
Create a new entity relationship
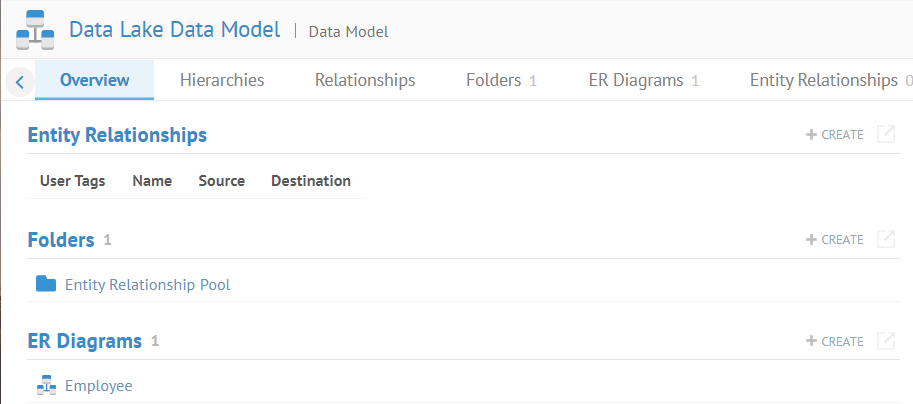tap(835, 134)
